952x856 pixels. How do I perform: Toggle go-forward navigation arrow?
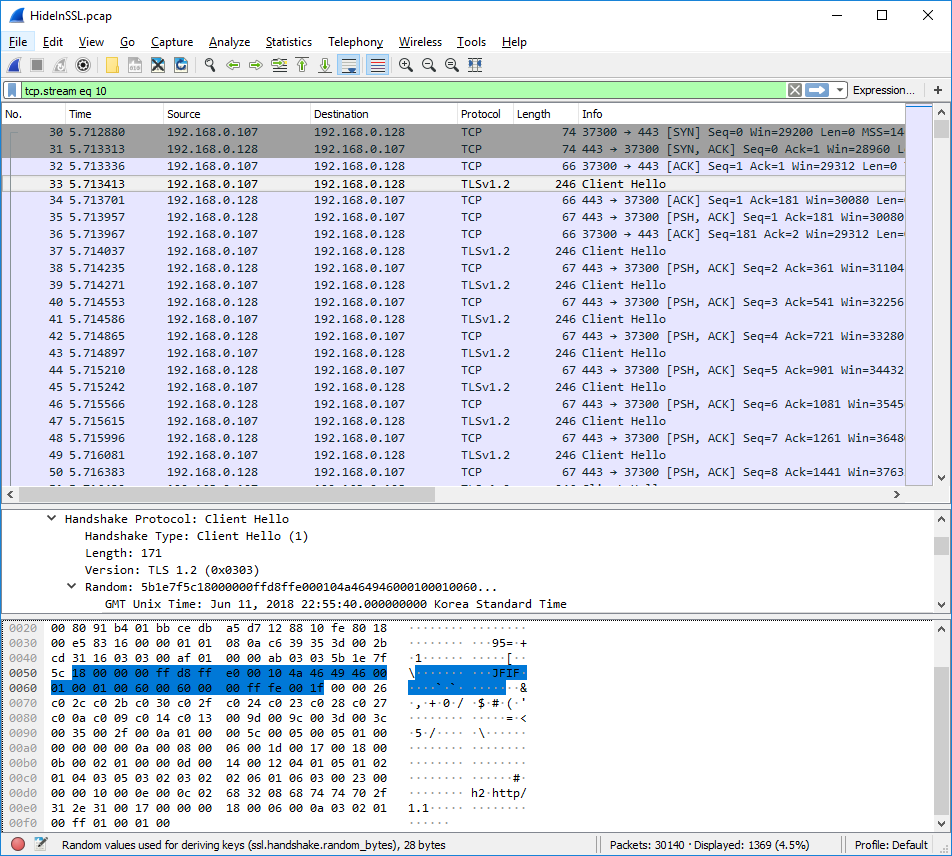pyautogui.click(x=256, y=65)
